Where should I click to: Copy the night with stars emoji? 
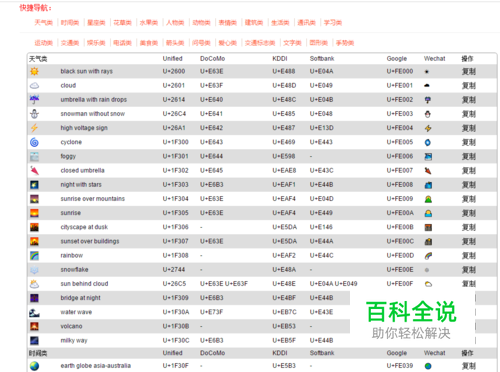[468, 185]
